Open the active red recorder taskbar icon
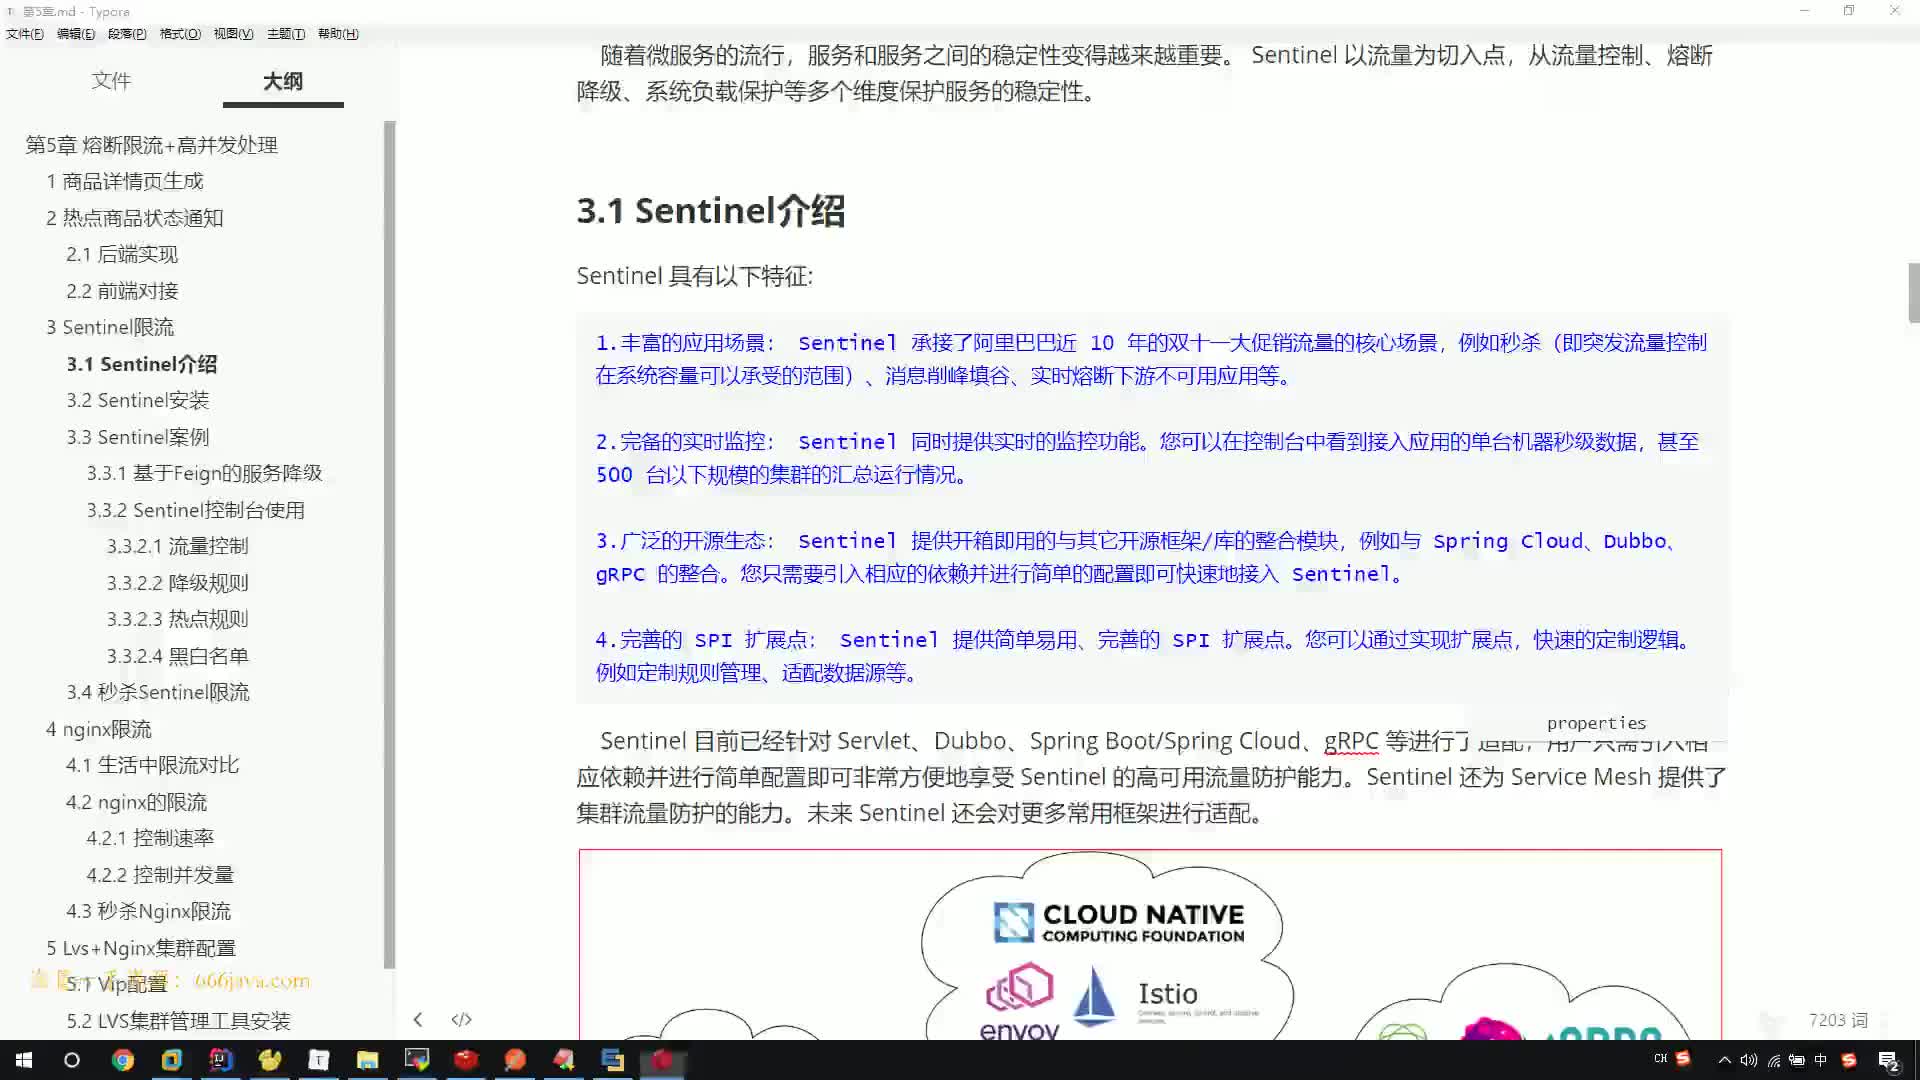 (662, 1060)
